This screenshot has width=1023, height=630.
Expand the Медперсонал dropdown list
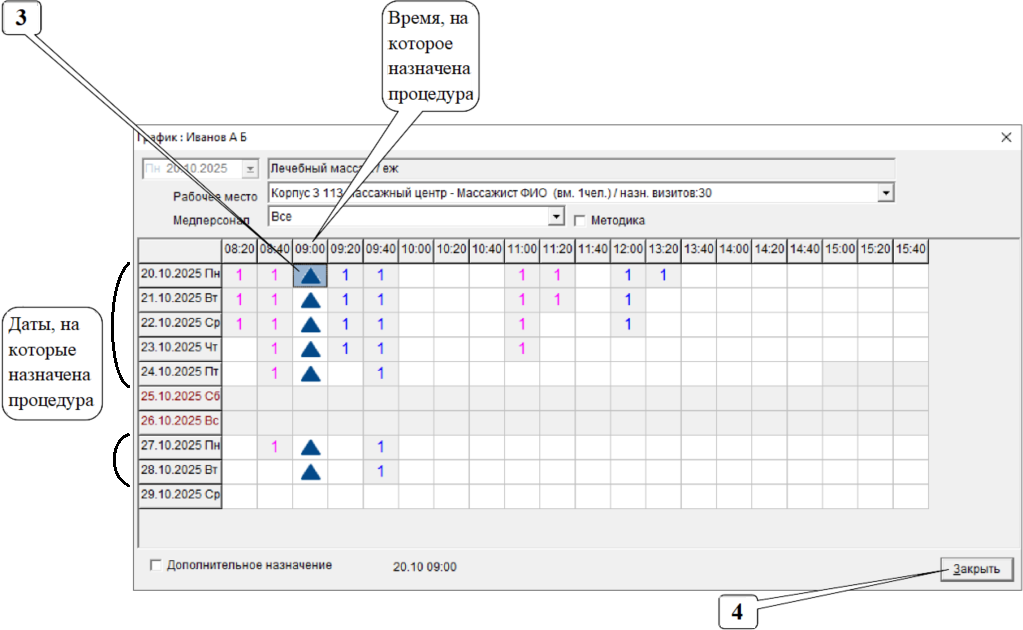[x=557, y=216]
